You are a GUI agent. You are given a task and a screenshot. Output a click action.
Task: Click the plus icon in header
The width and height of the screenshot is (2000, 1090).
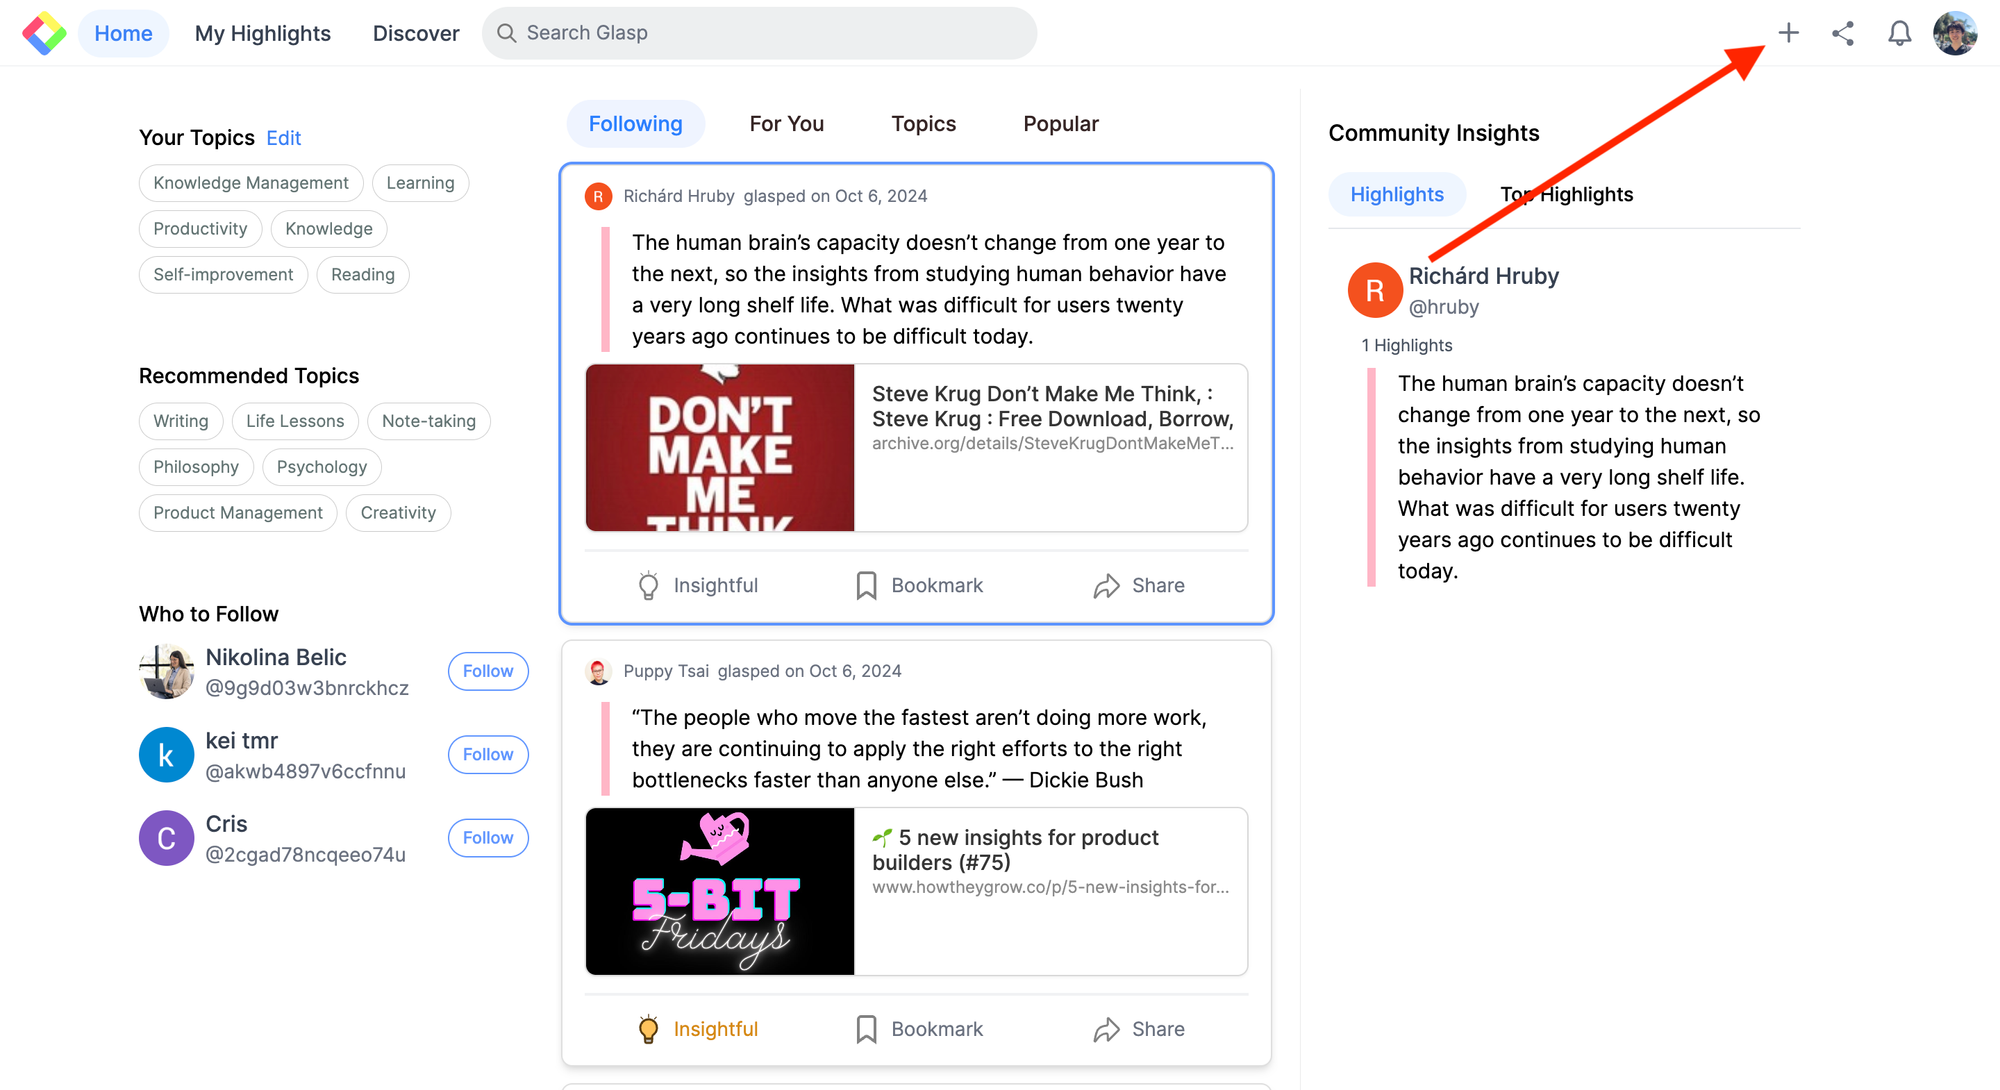coord(1788,33)
